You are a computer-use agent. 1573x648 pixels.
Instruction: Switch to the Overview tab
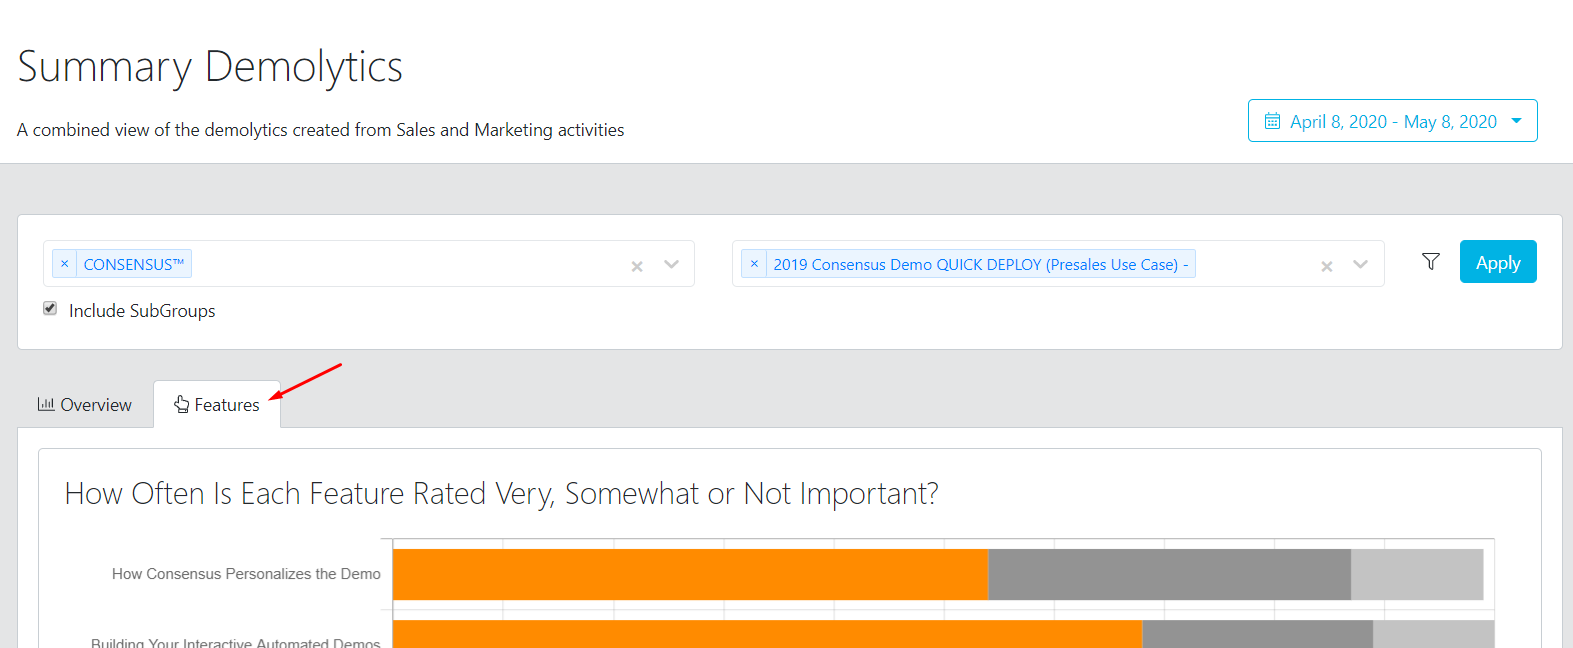(x=85, y=404)
